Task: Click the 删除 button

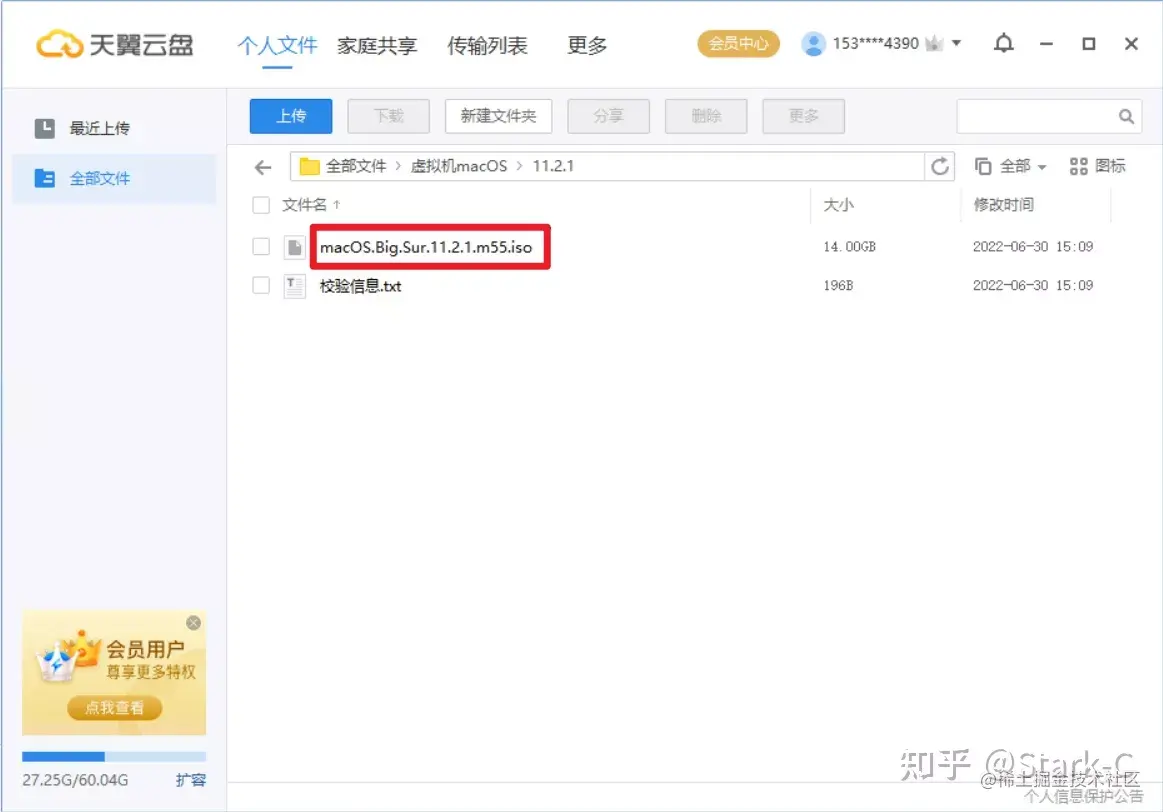Action: (x=706, y=116)
